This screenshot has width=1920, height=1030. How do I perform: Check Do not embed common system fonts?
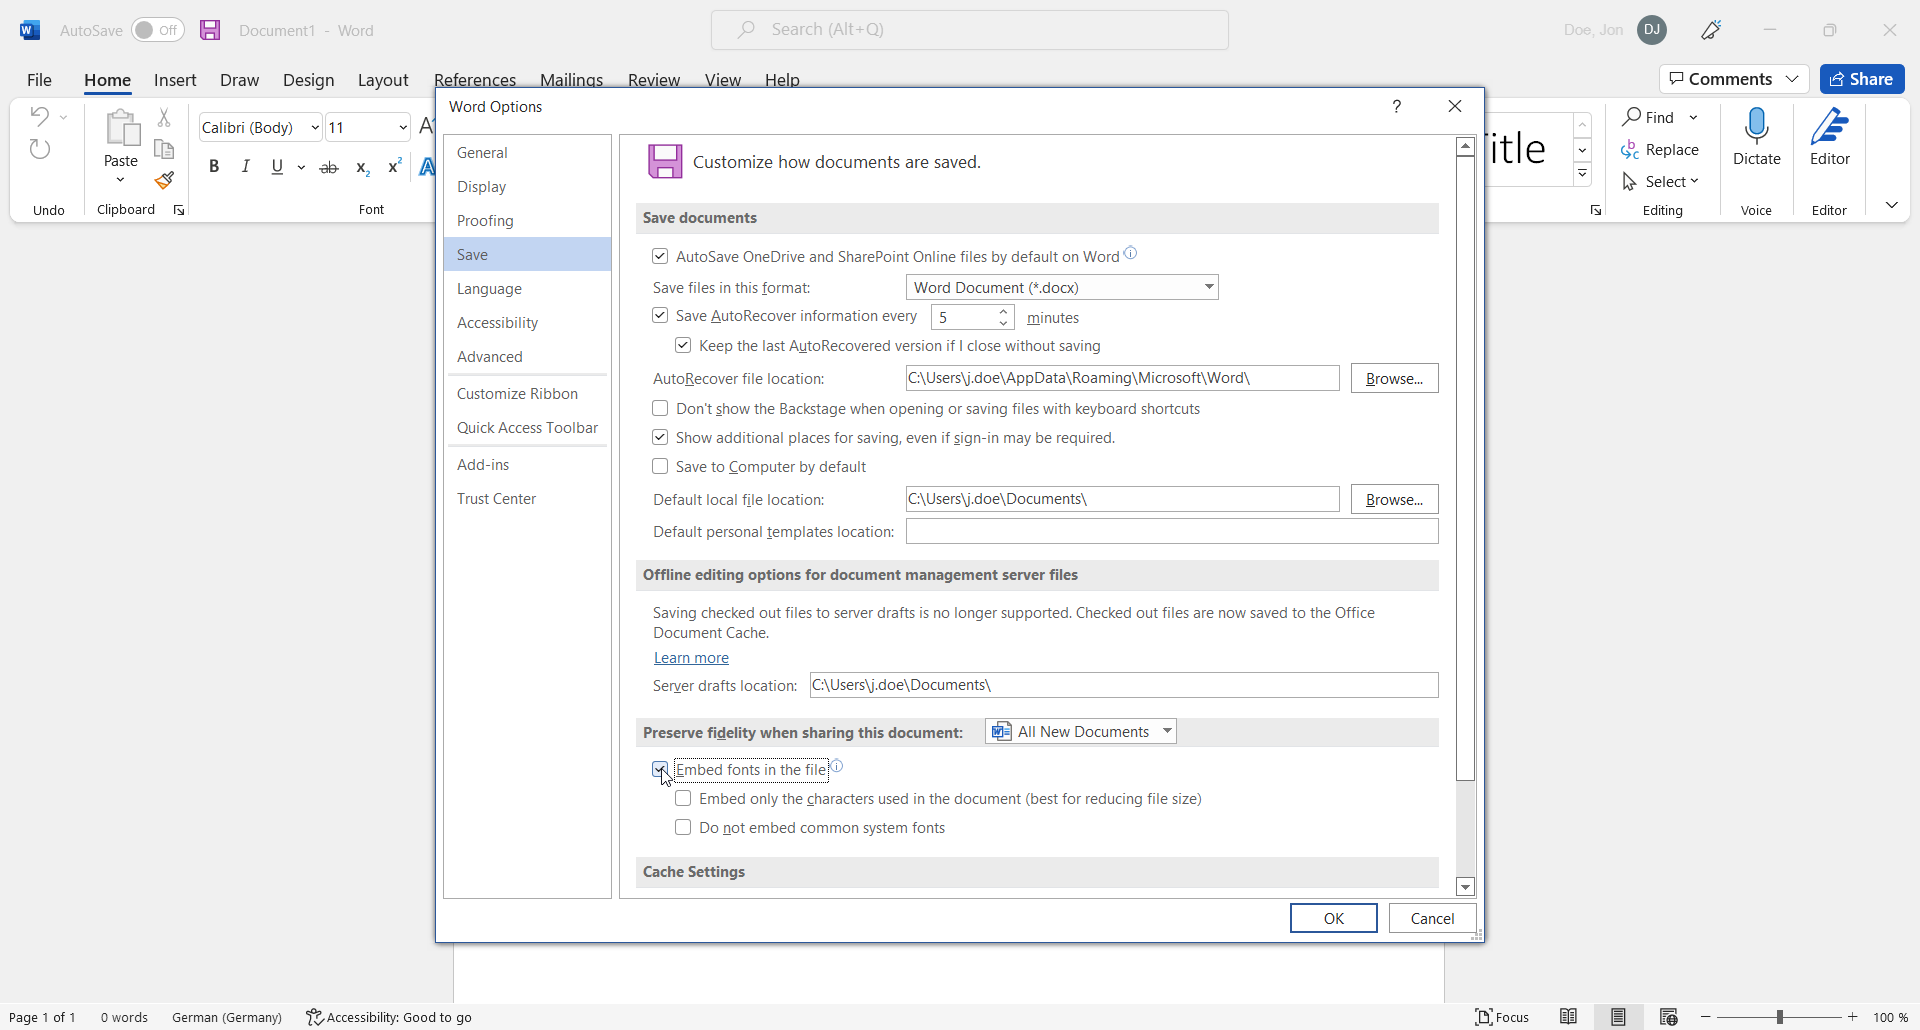(683, 827)
